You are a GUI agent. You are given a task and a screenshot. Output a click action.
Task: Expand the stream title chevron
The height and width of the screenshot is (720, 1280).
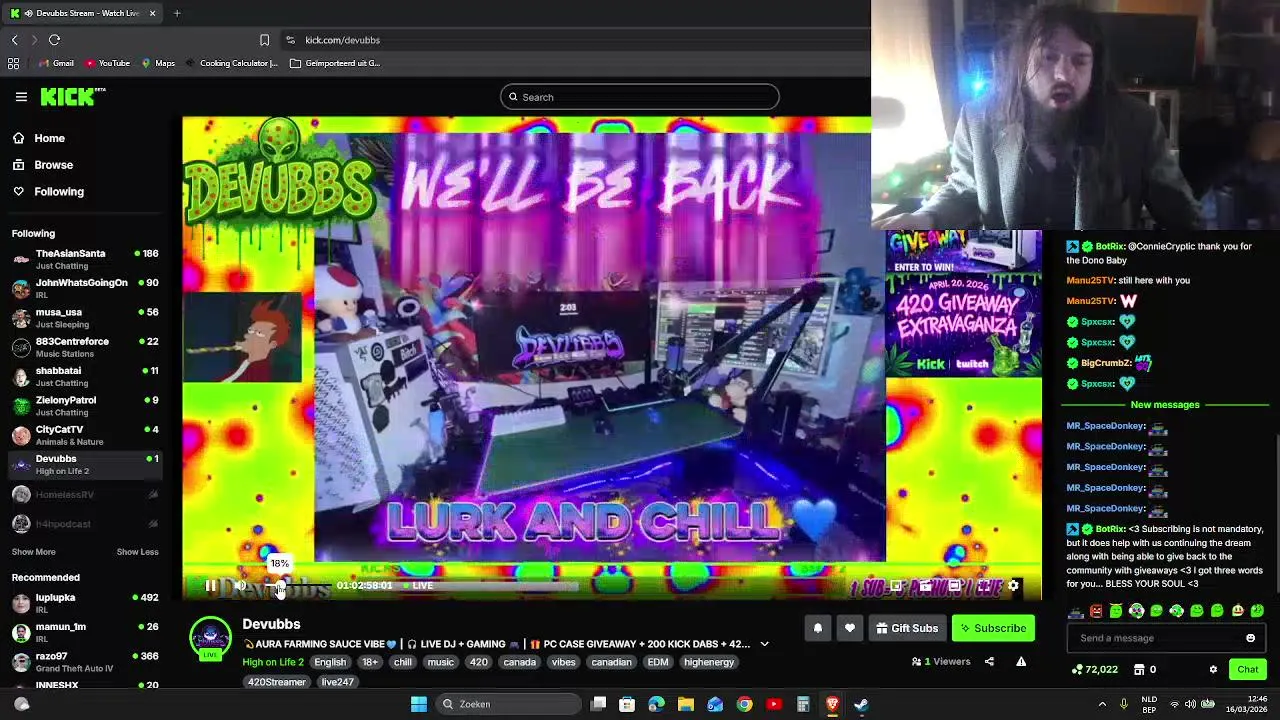click(765, 644)
